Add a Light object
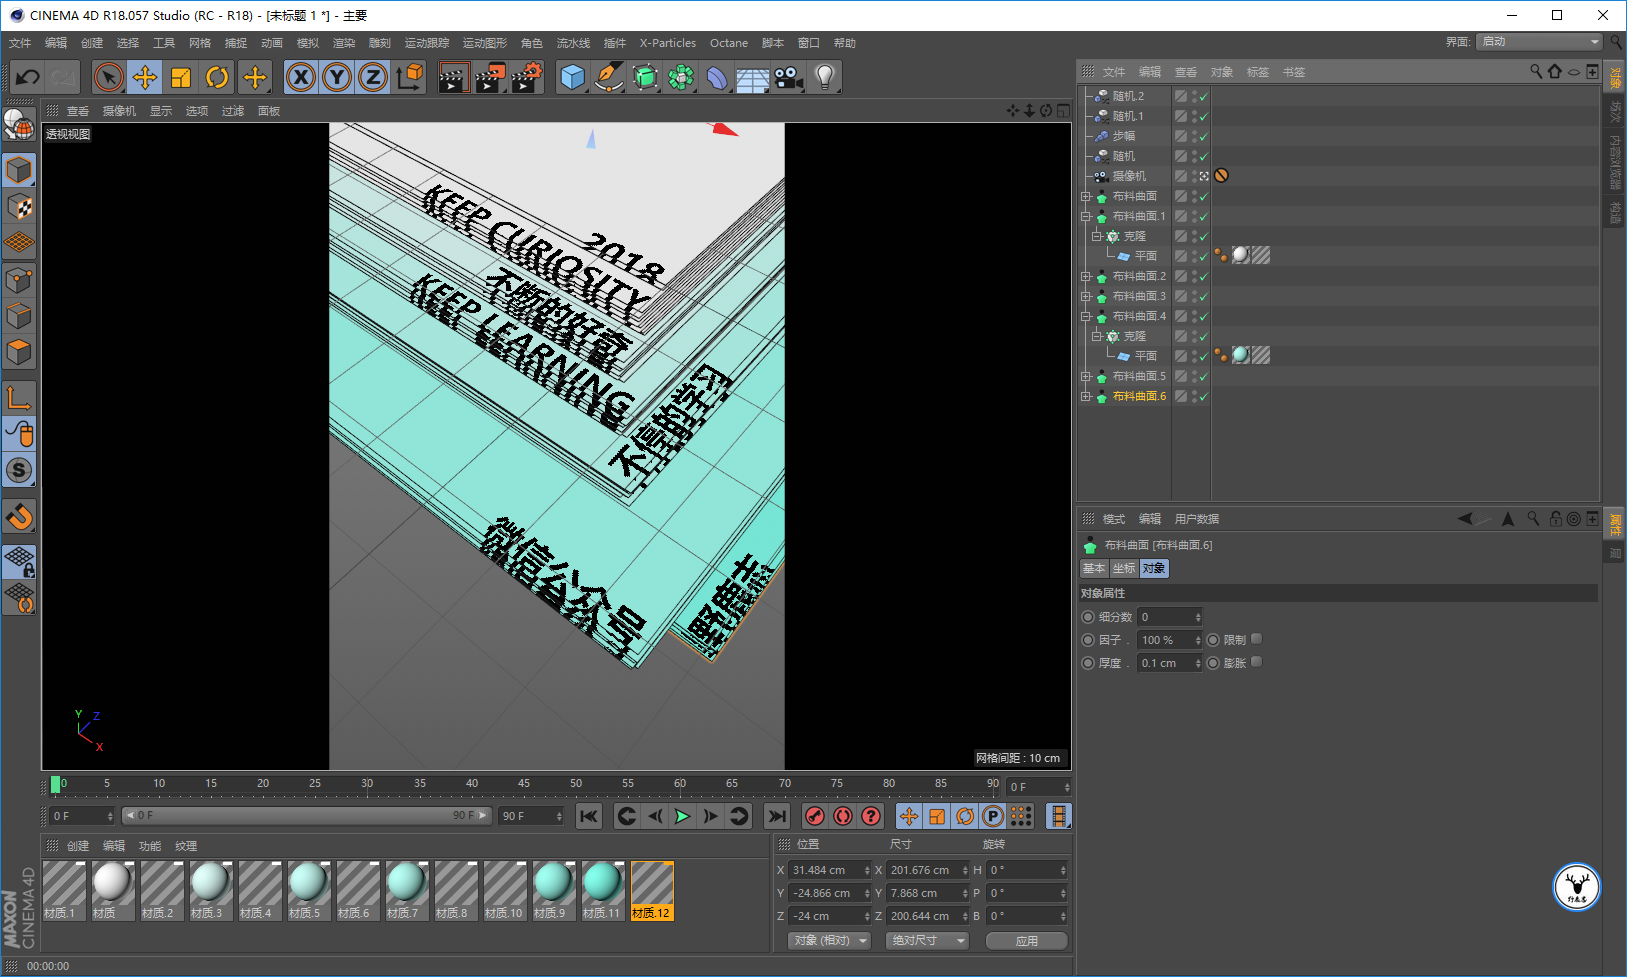This screenshot has width=1627, height=977. coord(825,77)
